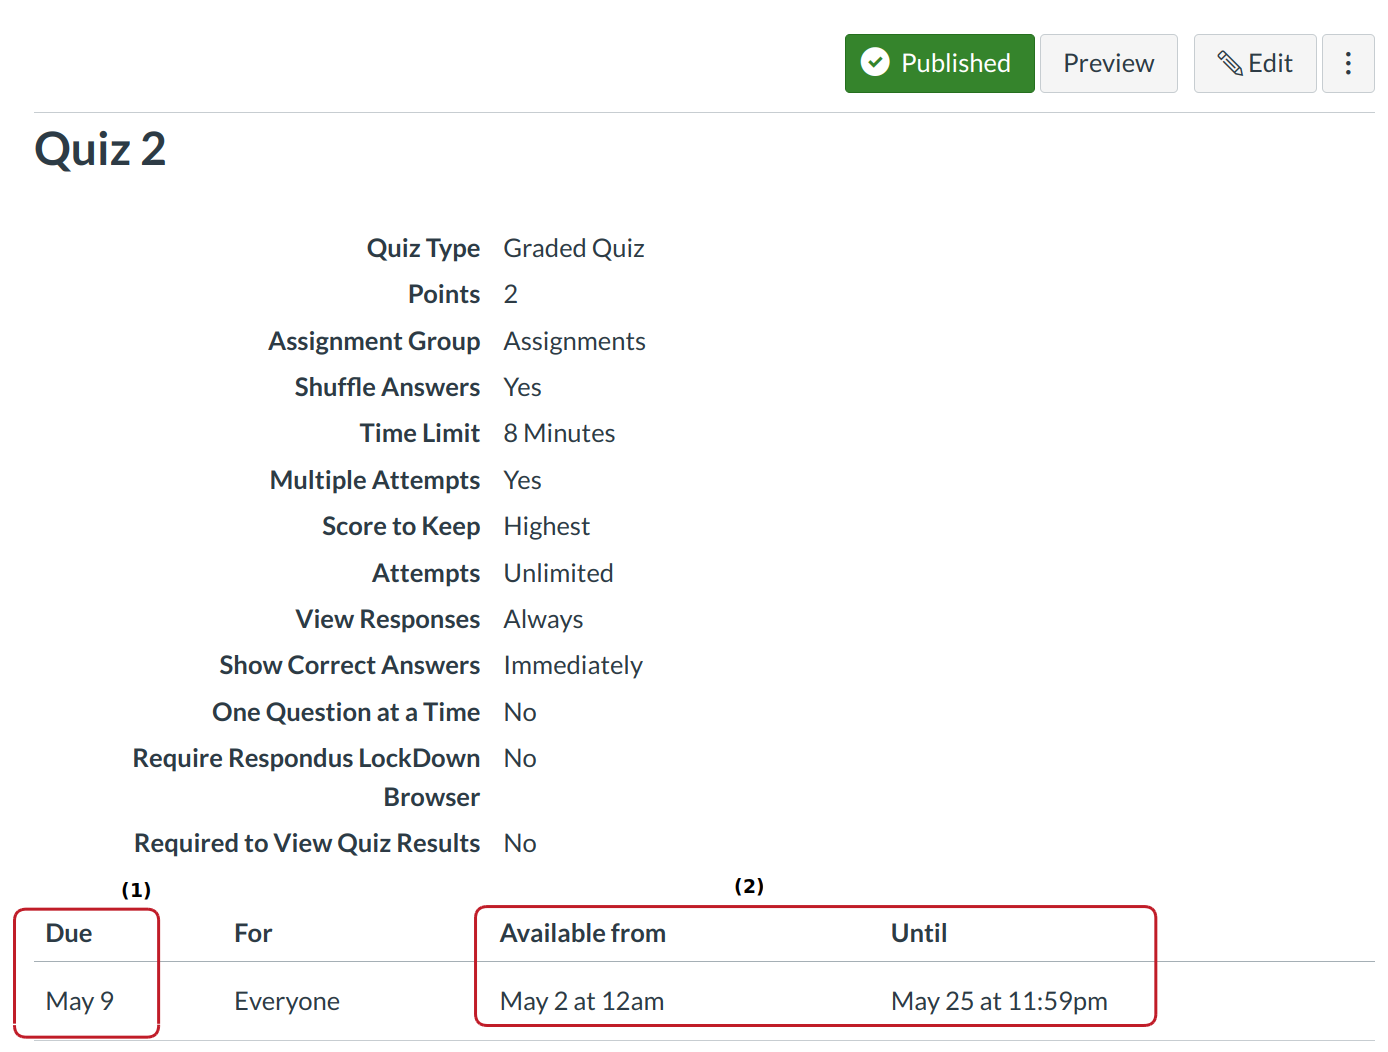
Task: Select the 8 Minutes time limit value
Action: pos(559,433)
